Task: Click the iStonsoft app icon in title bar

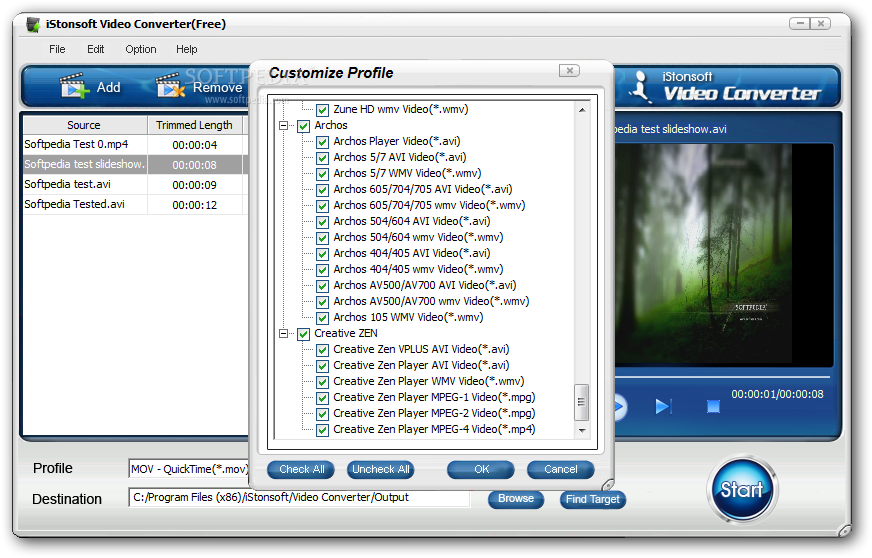Action: tap(33, 24)
